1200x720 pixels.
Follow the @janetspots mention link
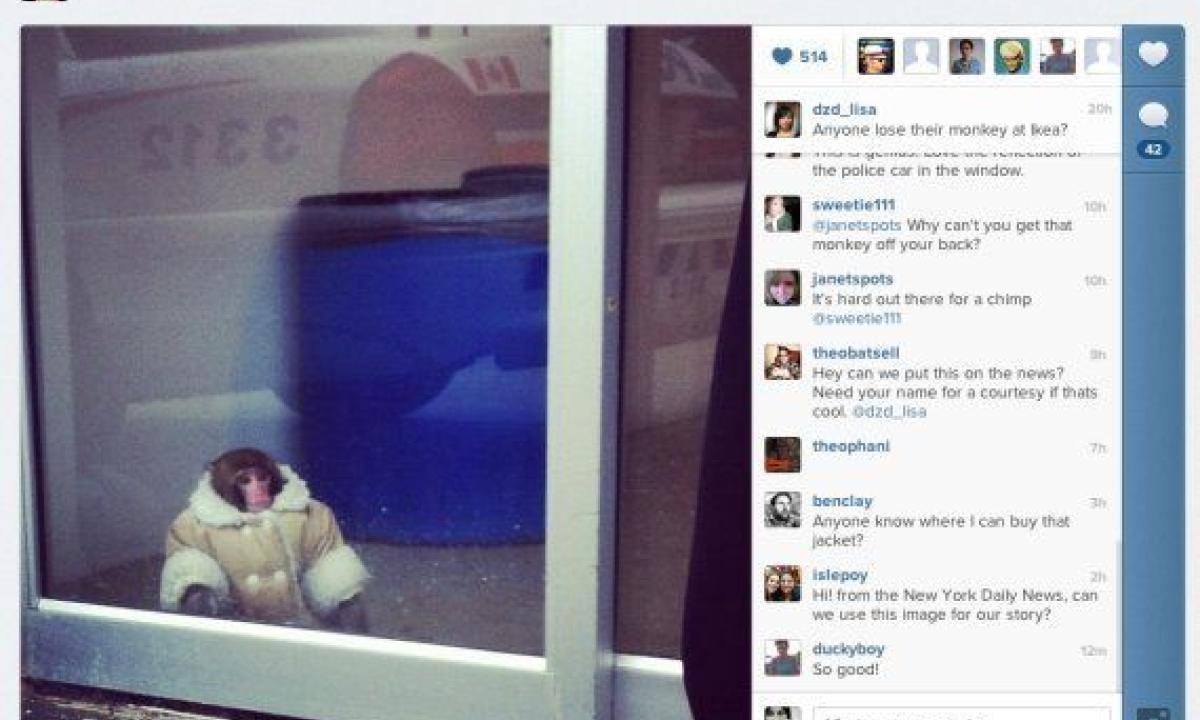857,226
